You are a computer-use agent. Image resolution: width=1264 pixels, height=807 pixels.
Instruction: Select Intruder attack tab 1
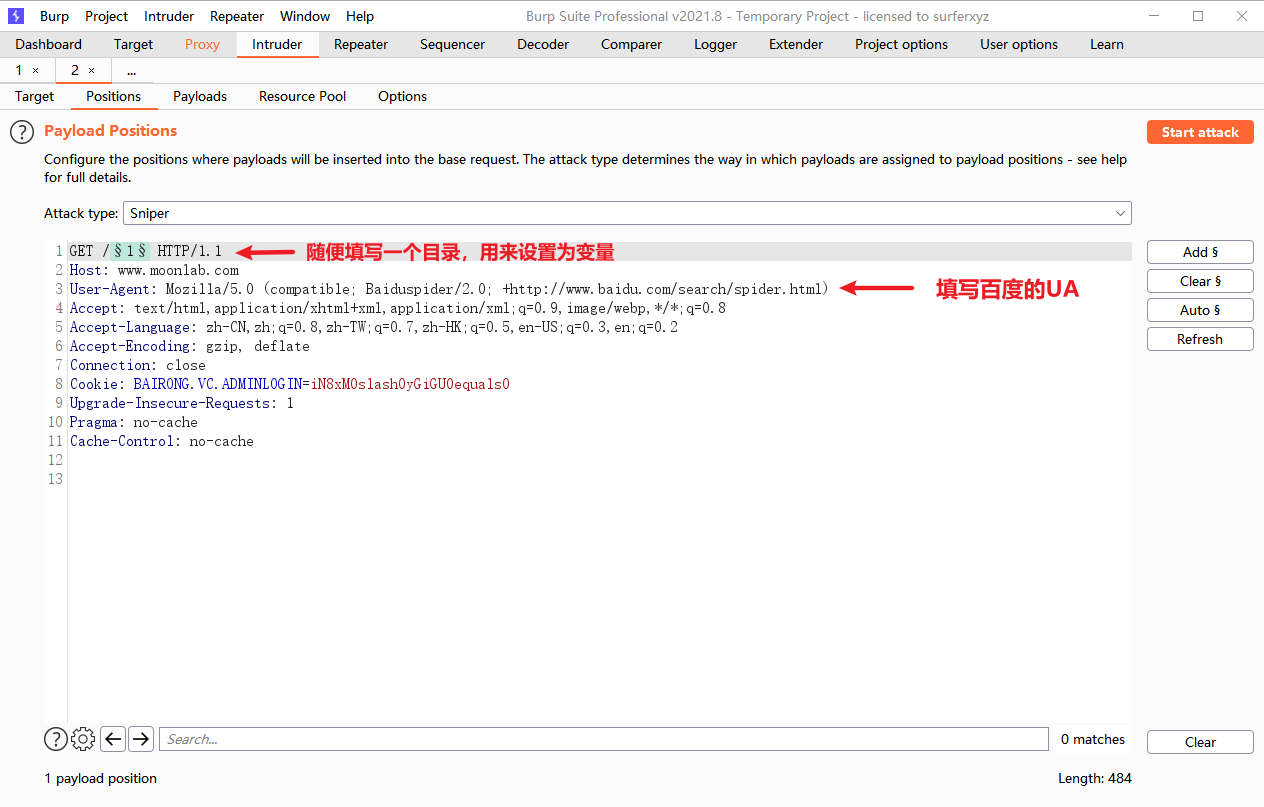click(x=19, y=71)
